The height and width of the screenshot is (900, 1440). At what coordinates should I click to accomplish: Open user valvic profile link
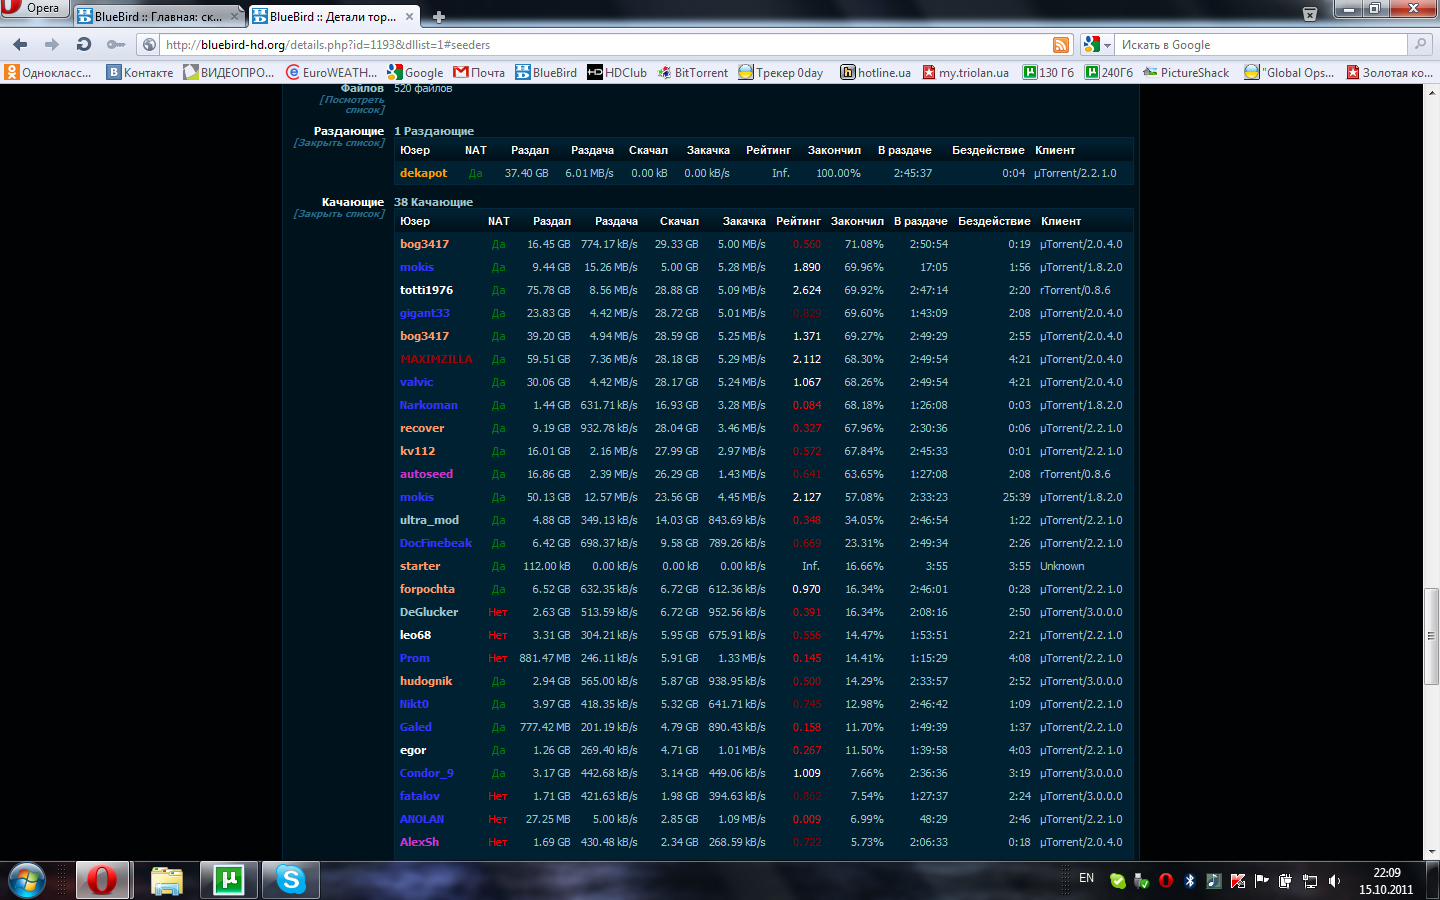pyautogui.click(x=416, y=382)
